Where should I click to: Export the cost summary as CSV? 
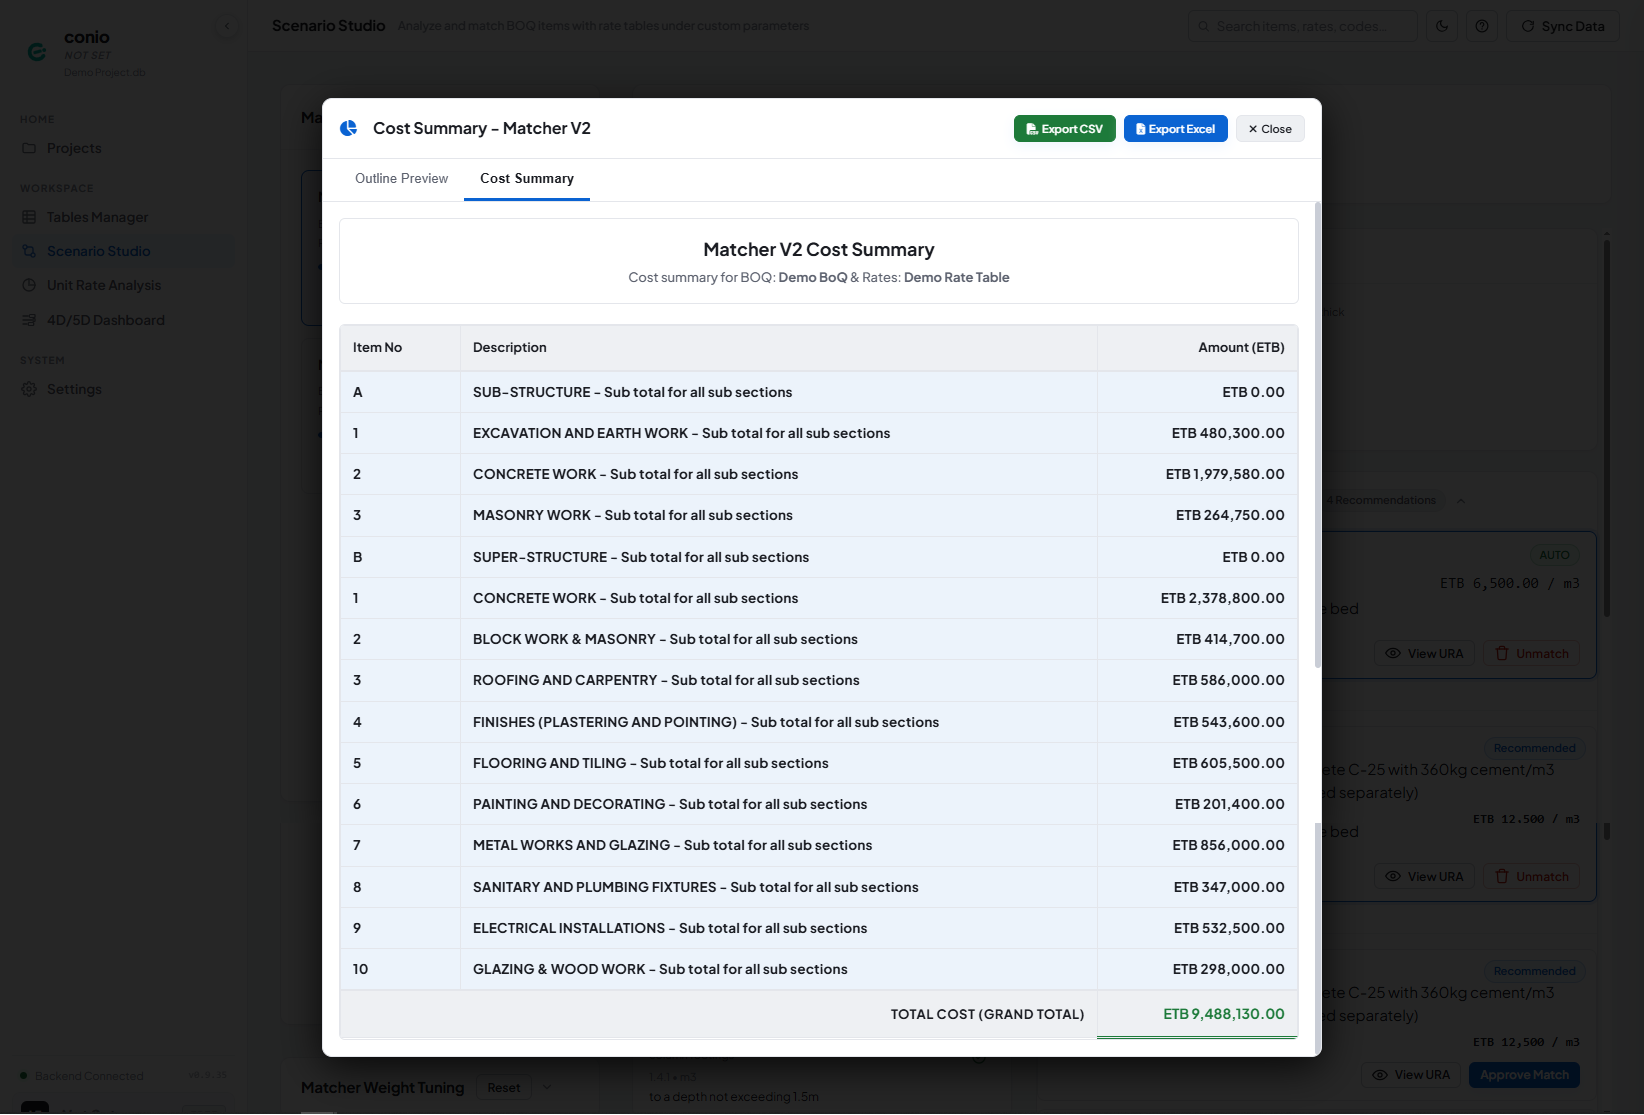[x=1064, y=129]
